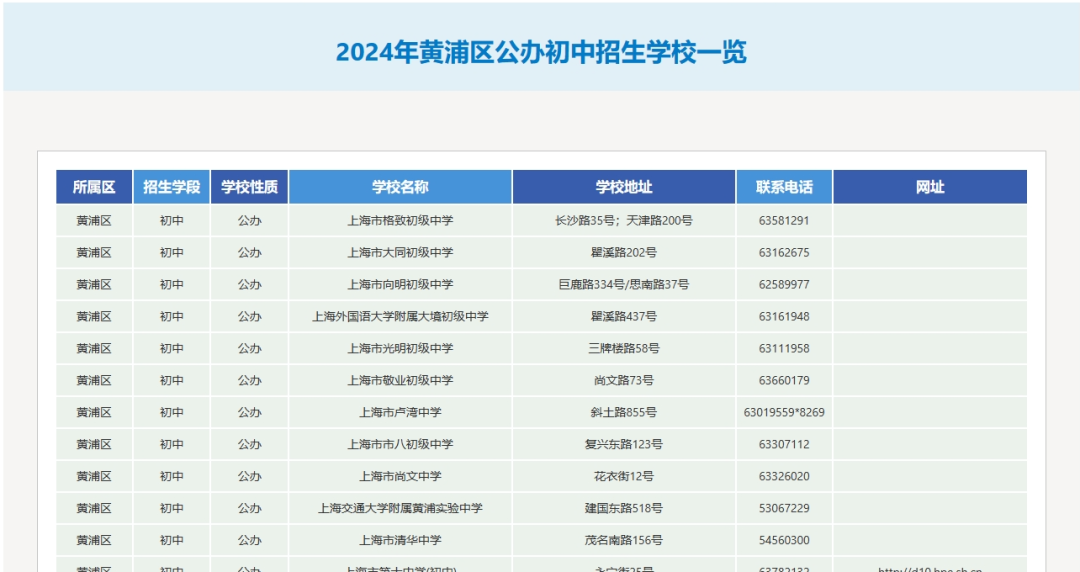This screenshot has width=1080, height=572.
Task: Click phone number 54560300
Action: tap(784, 540)
